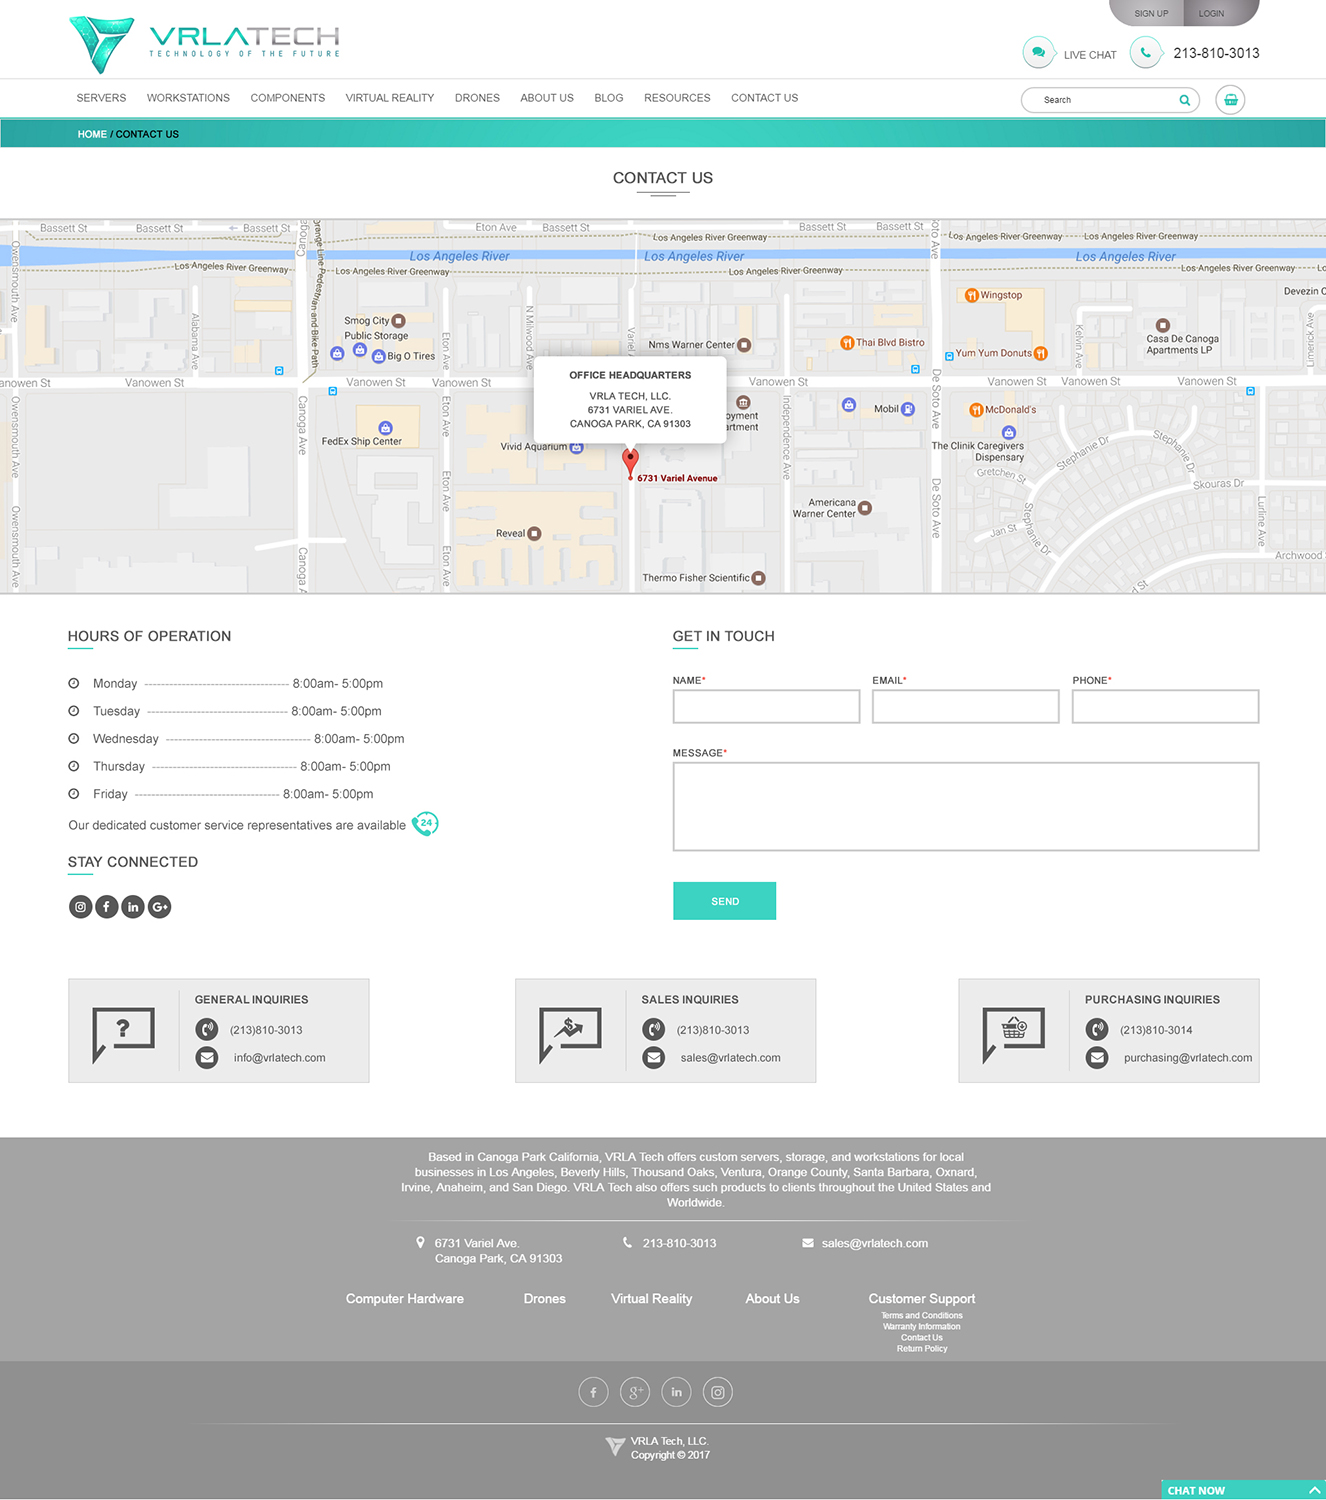Expand the Chat Now widget
The height and width of the screenshot is (1500, 1326).
click(1242, 1490)
